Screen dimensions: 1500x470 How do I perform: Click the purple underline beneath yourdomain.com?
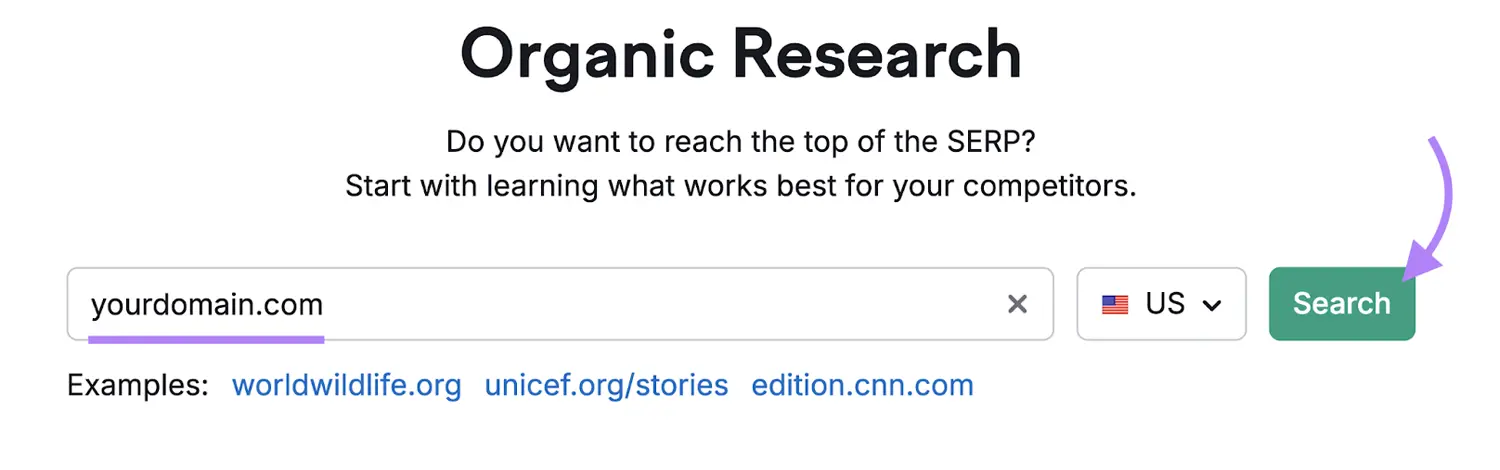pyautogui.click(x=207, y=339)
